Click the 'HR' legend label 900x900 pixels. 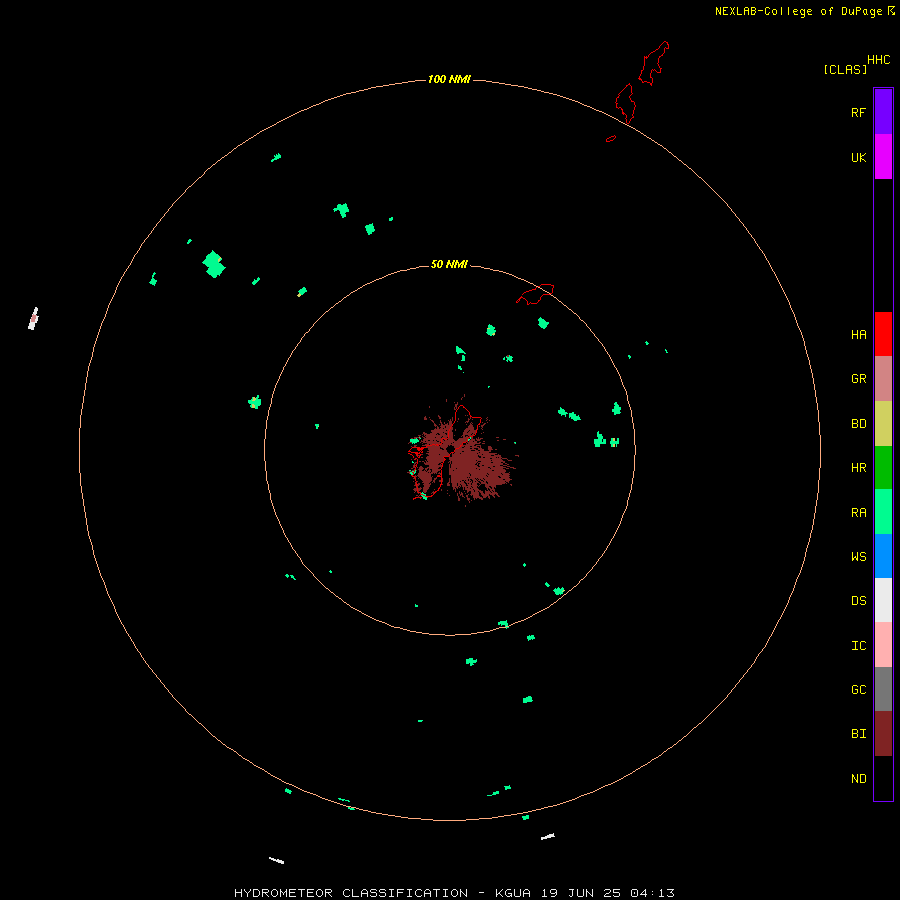858,468
